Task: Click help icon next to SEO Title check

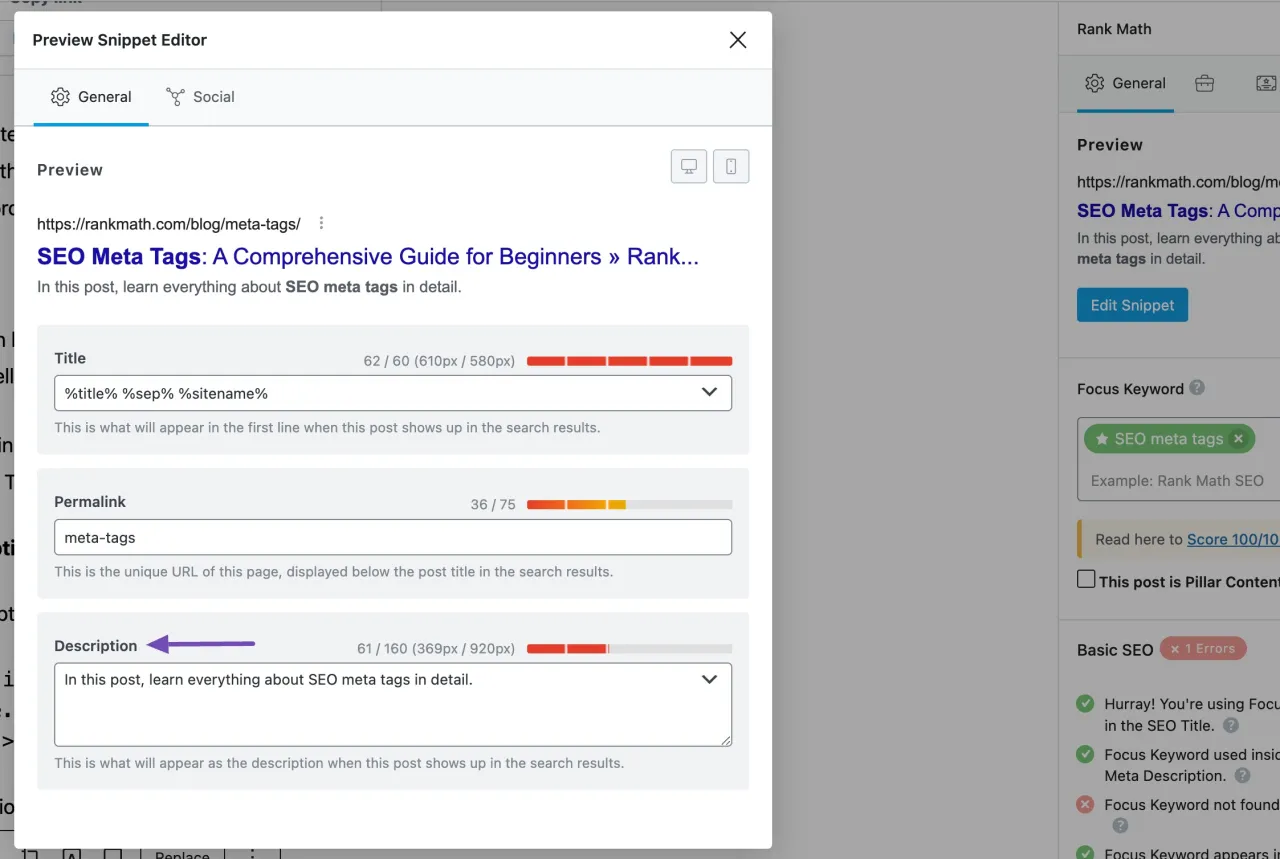Action: [1231, 726]
